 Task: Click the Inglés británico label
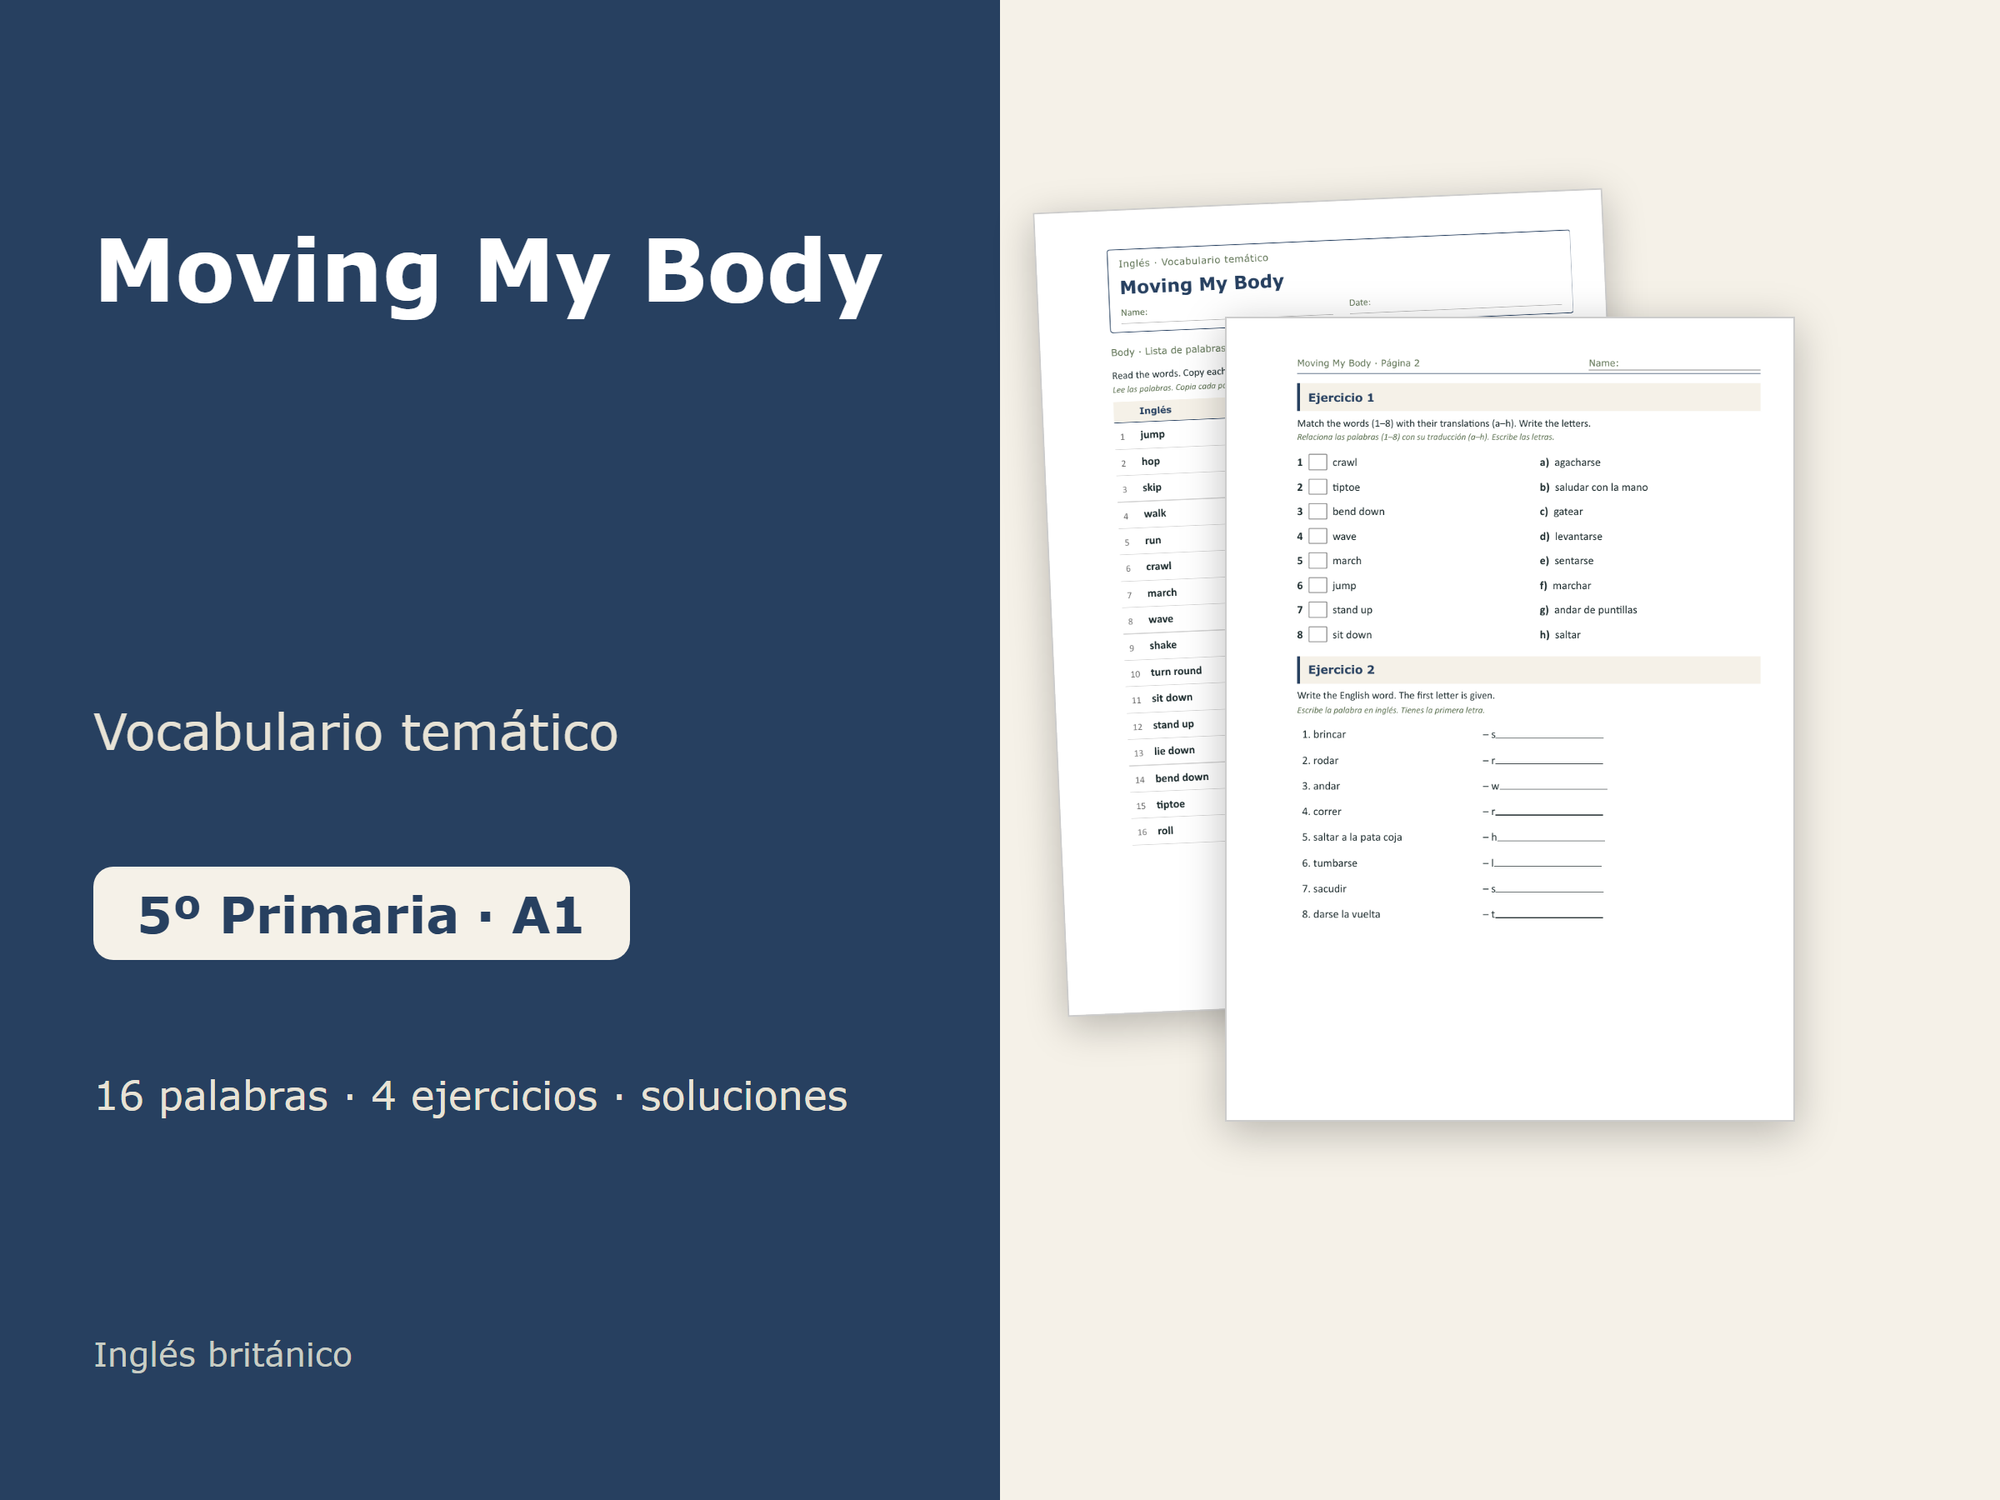click(x=223, y=1355)
